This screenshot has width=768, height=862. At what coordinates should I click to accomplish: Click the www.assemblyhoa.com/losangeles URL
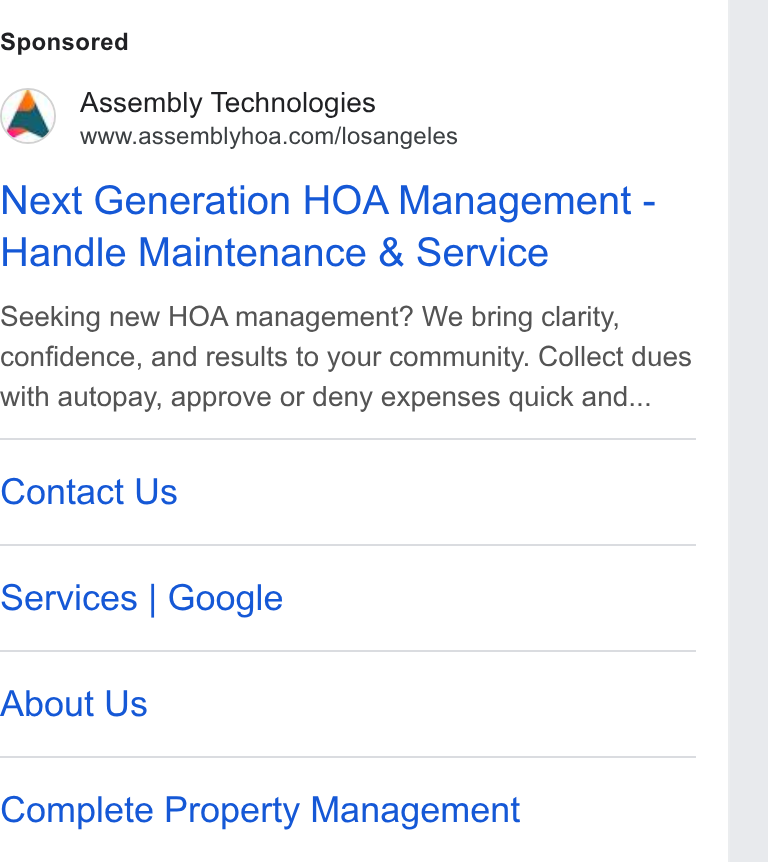(268, 137)
